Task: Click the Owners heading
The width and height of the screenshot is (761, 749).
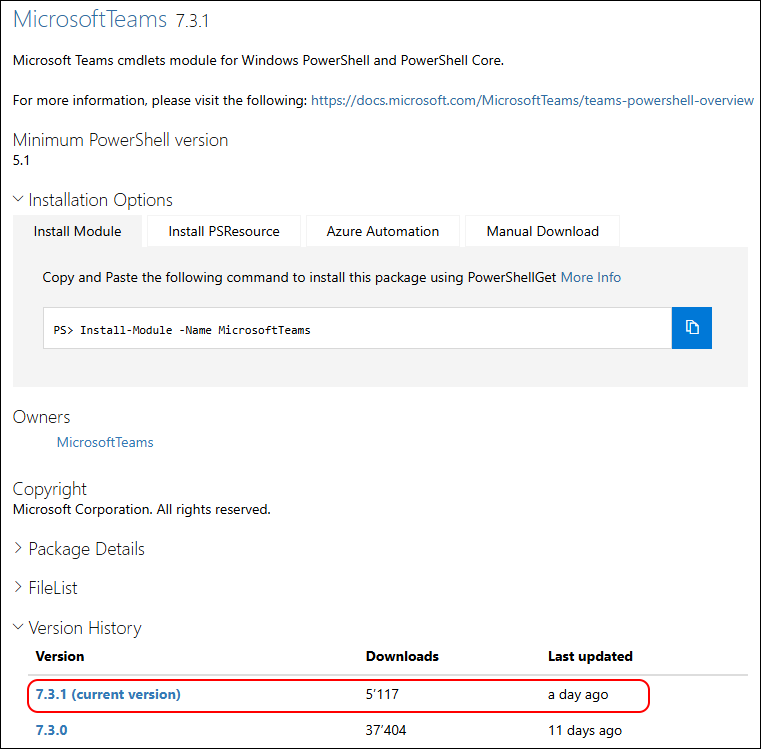Action: 41,417
